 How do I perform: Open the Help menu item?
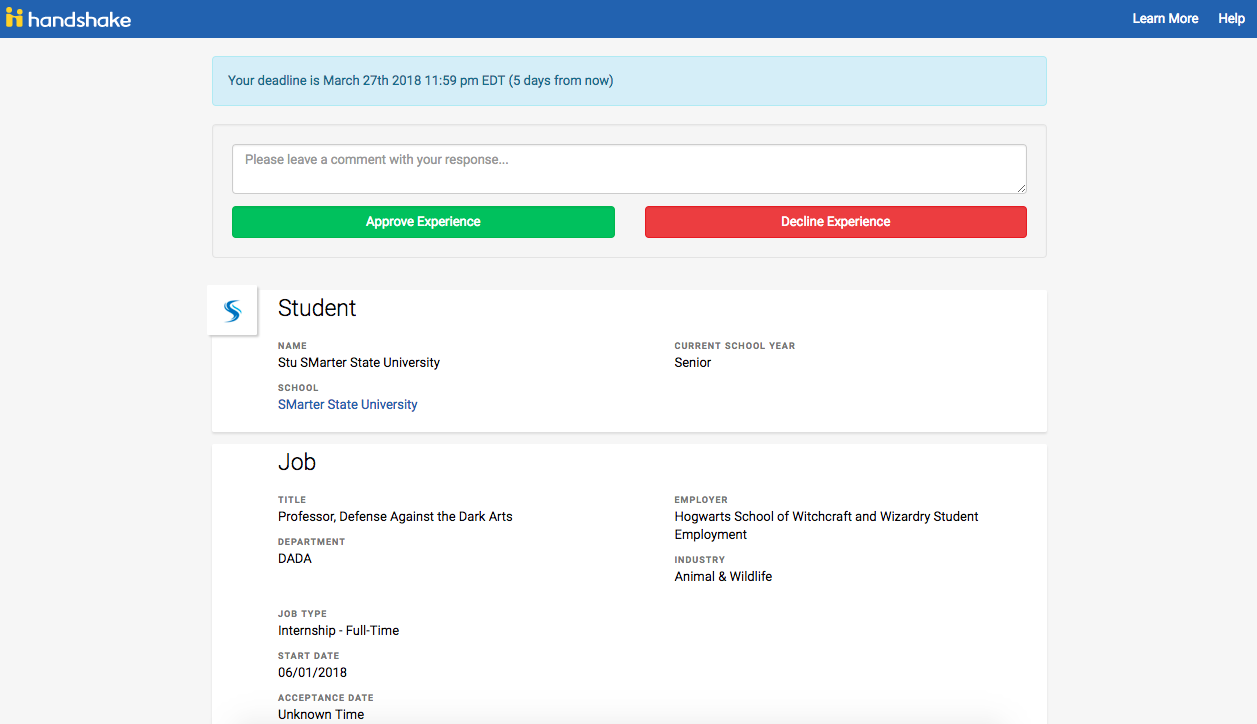(1231, 18)
